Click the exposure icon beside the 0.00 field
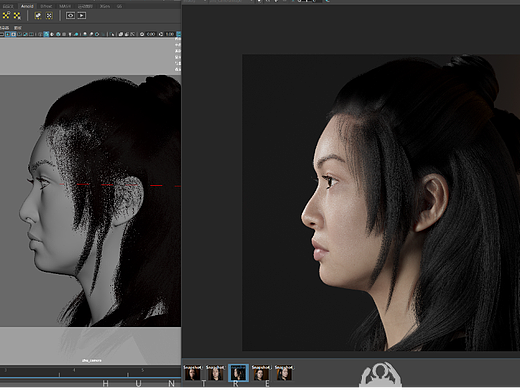 pos(142,34)
